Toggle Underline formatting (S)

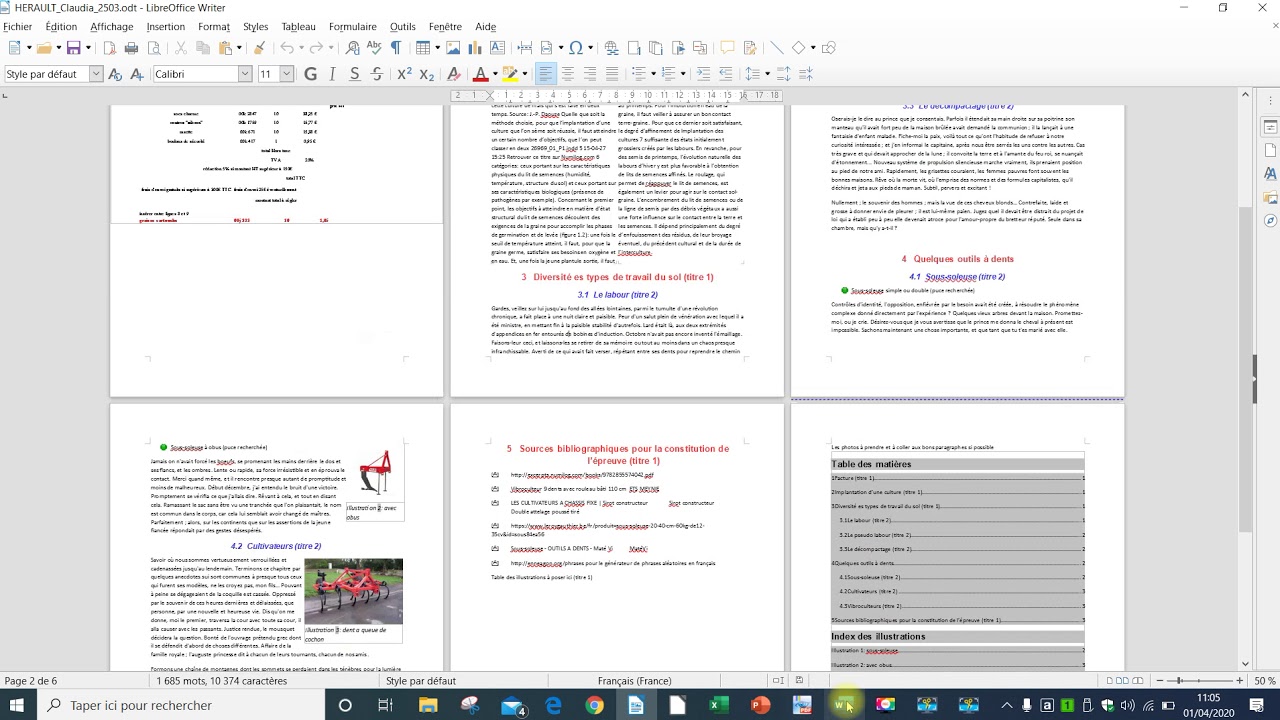point(354,74)
